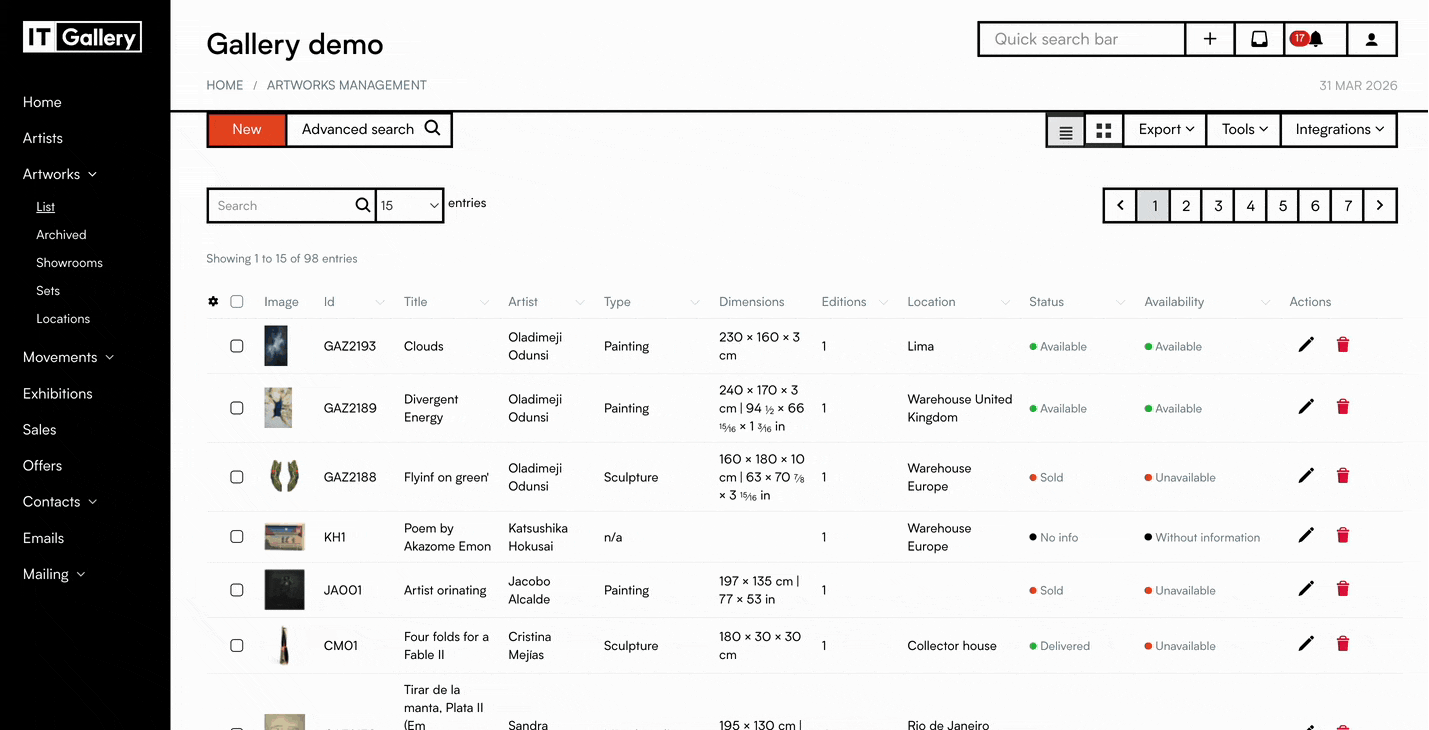Delete artwork GAZ2193 Clouds trash icon
Image resolution: width=1429 pixels, height=730 pixels.
point(1343,345)
